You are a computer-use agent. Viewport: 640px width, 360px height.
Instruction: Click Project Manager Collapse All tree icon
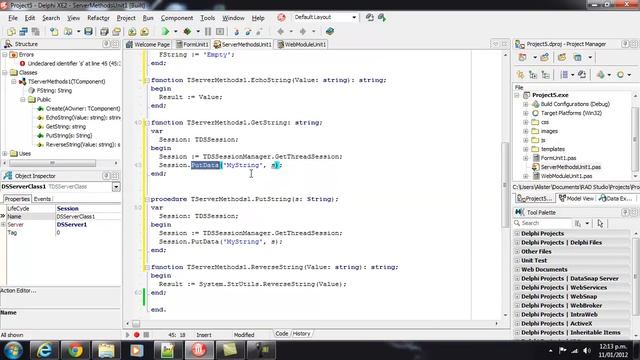pyautogui.click(x=545, y=75)
